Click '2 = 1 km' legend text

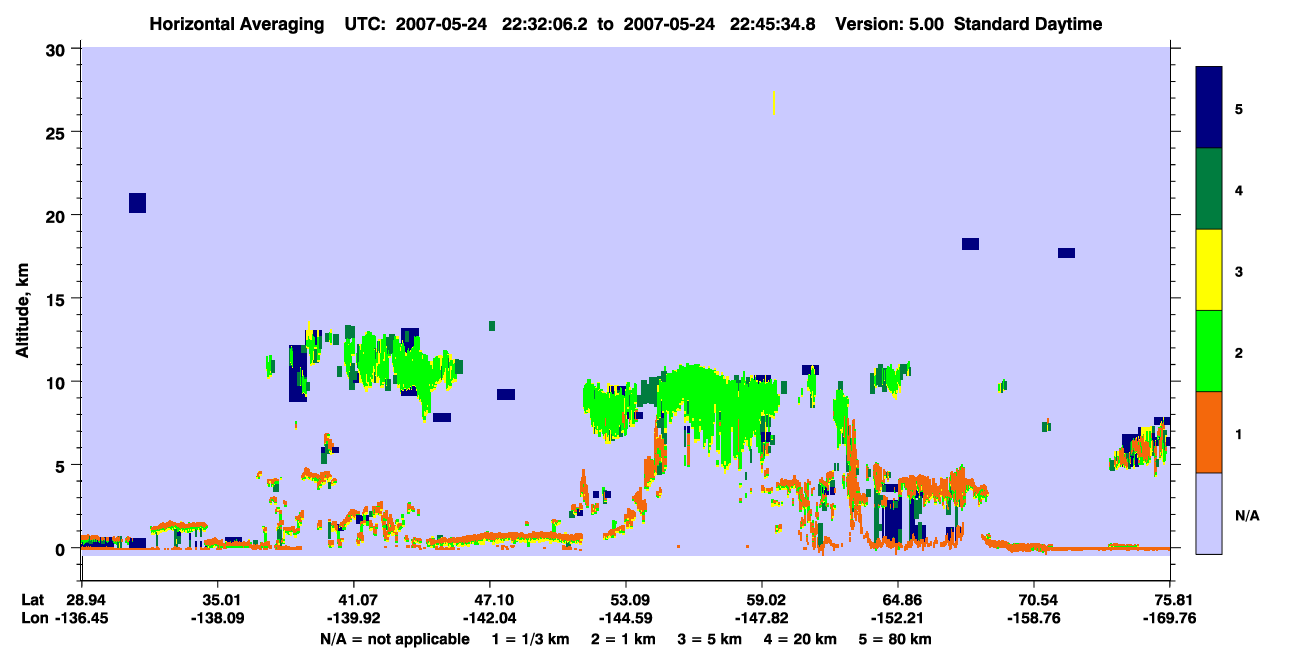(624, 639)
